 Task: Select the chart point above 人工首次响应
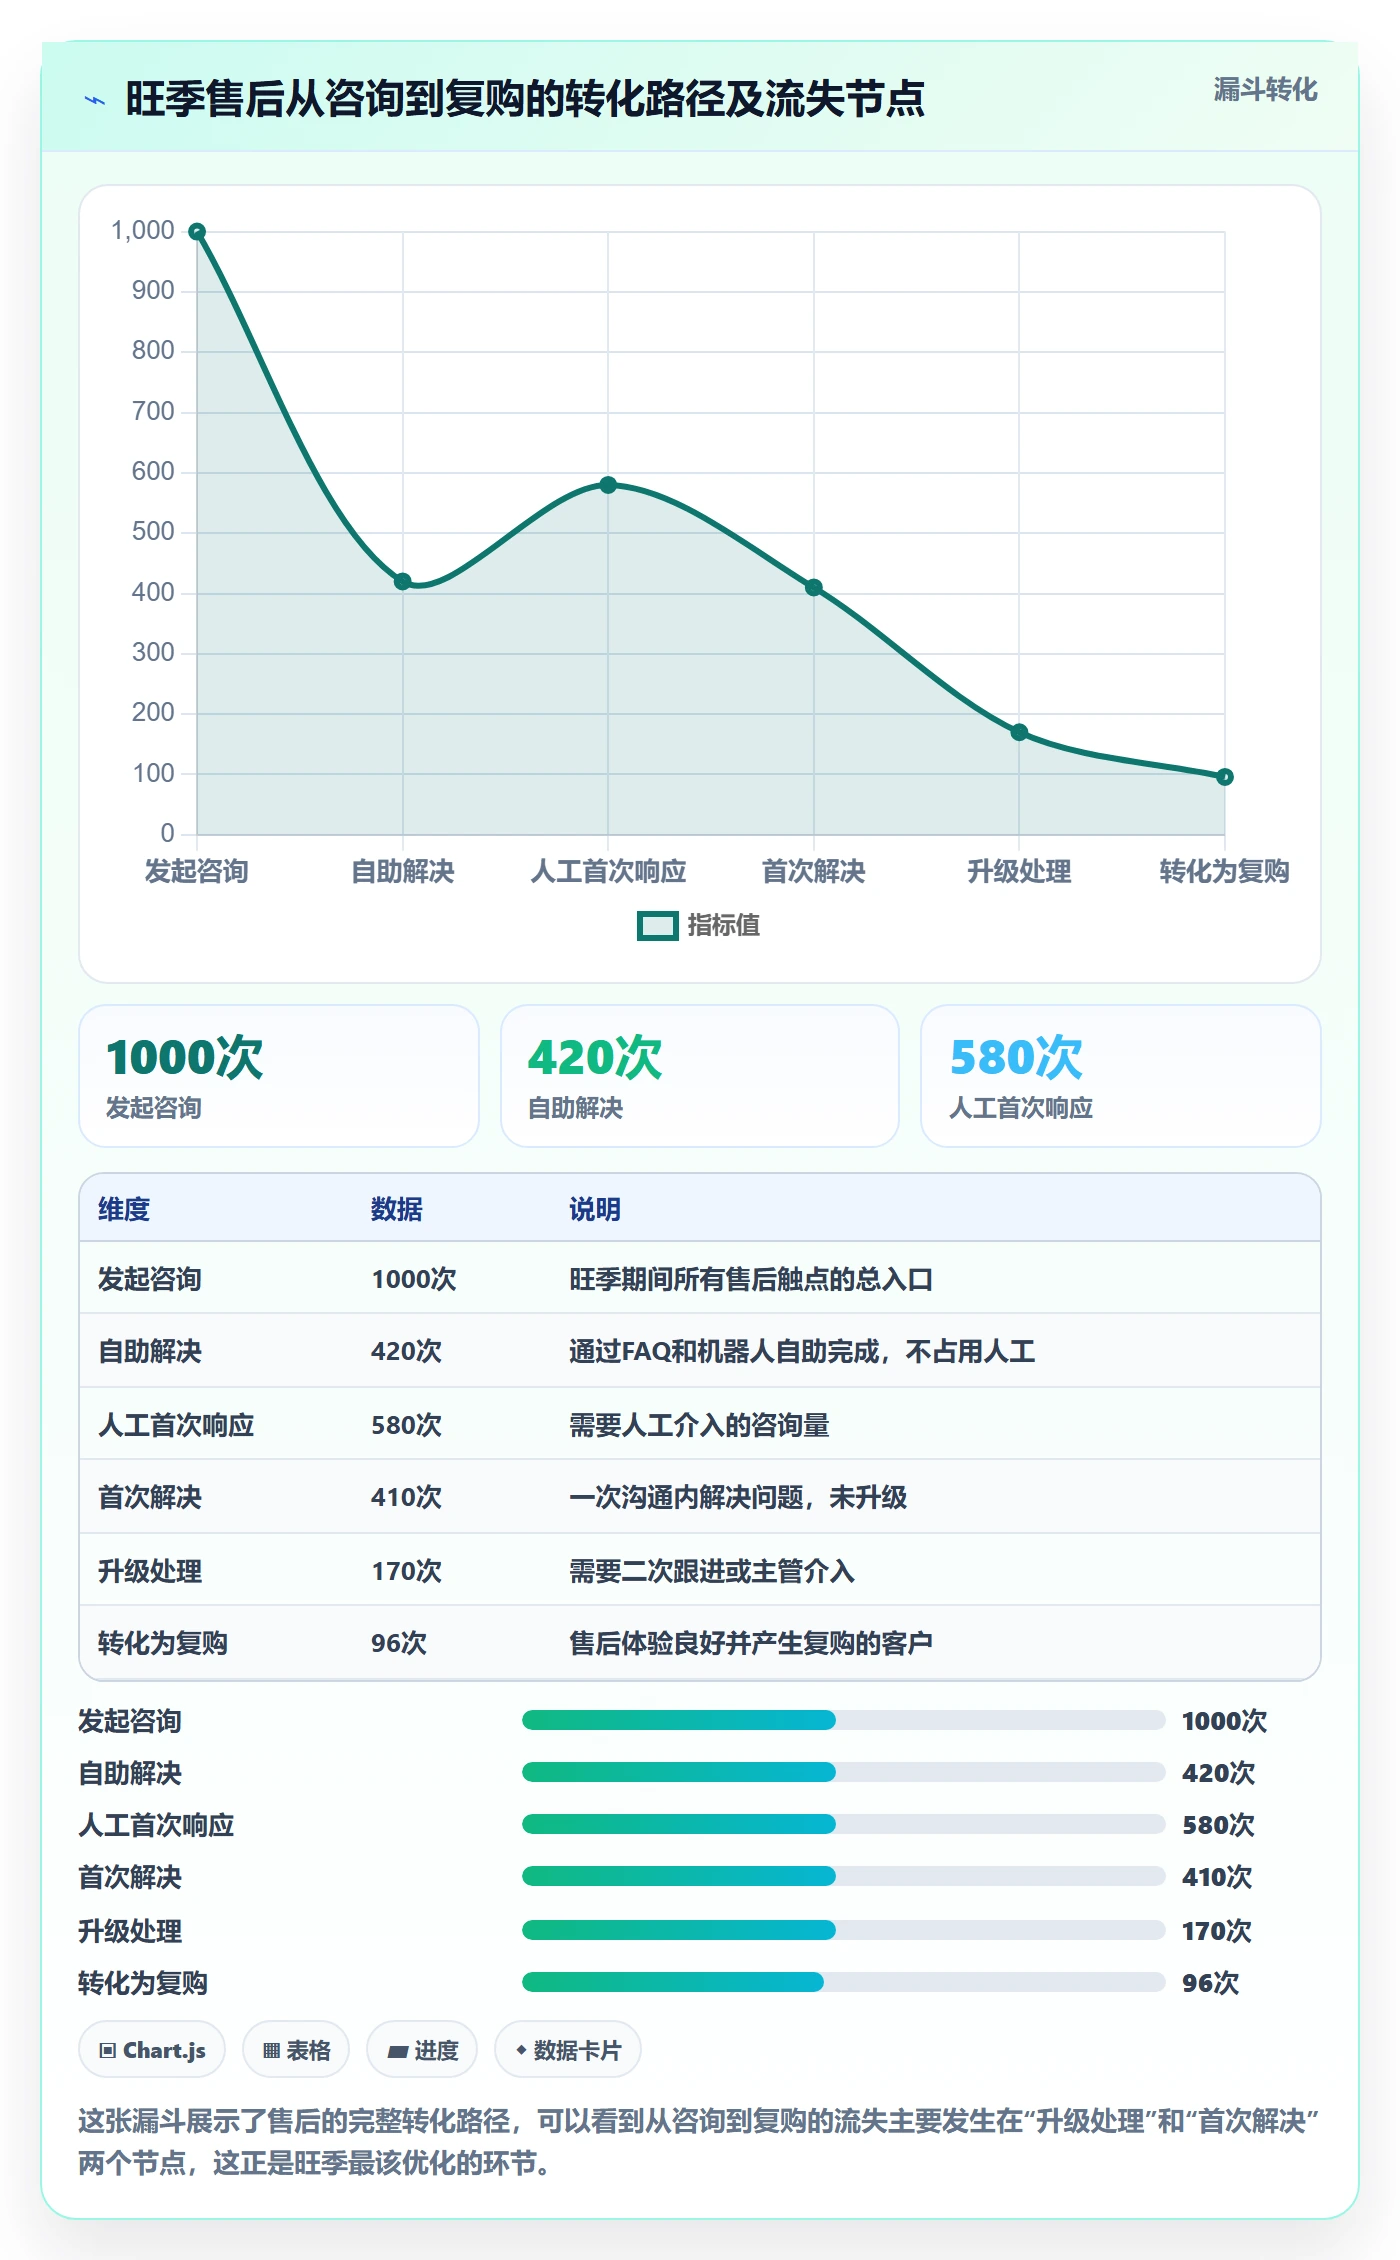coord(608,485)
